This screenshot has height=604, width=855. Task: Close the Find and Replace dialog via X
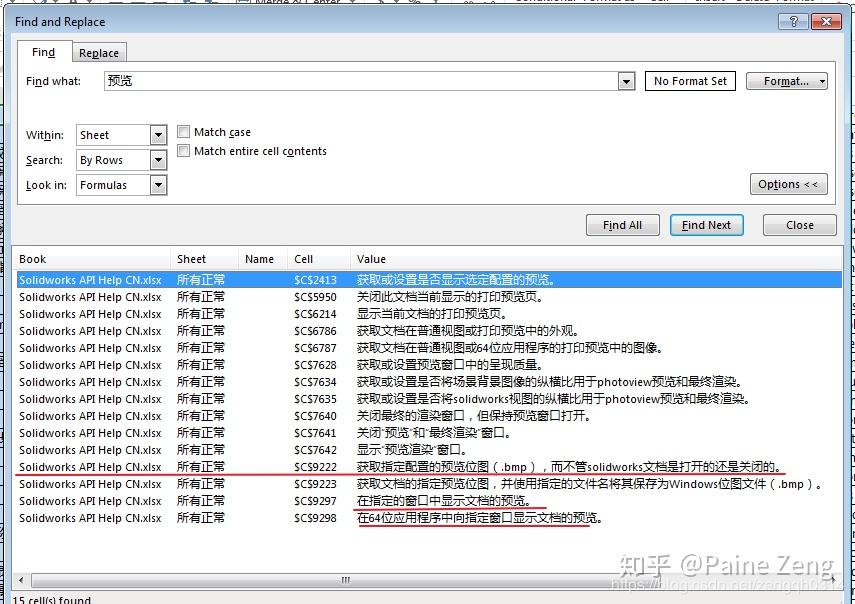826,21
